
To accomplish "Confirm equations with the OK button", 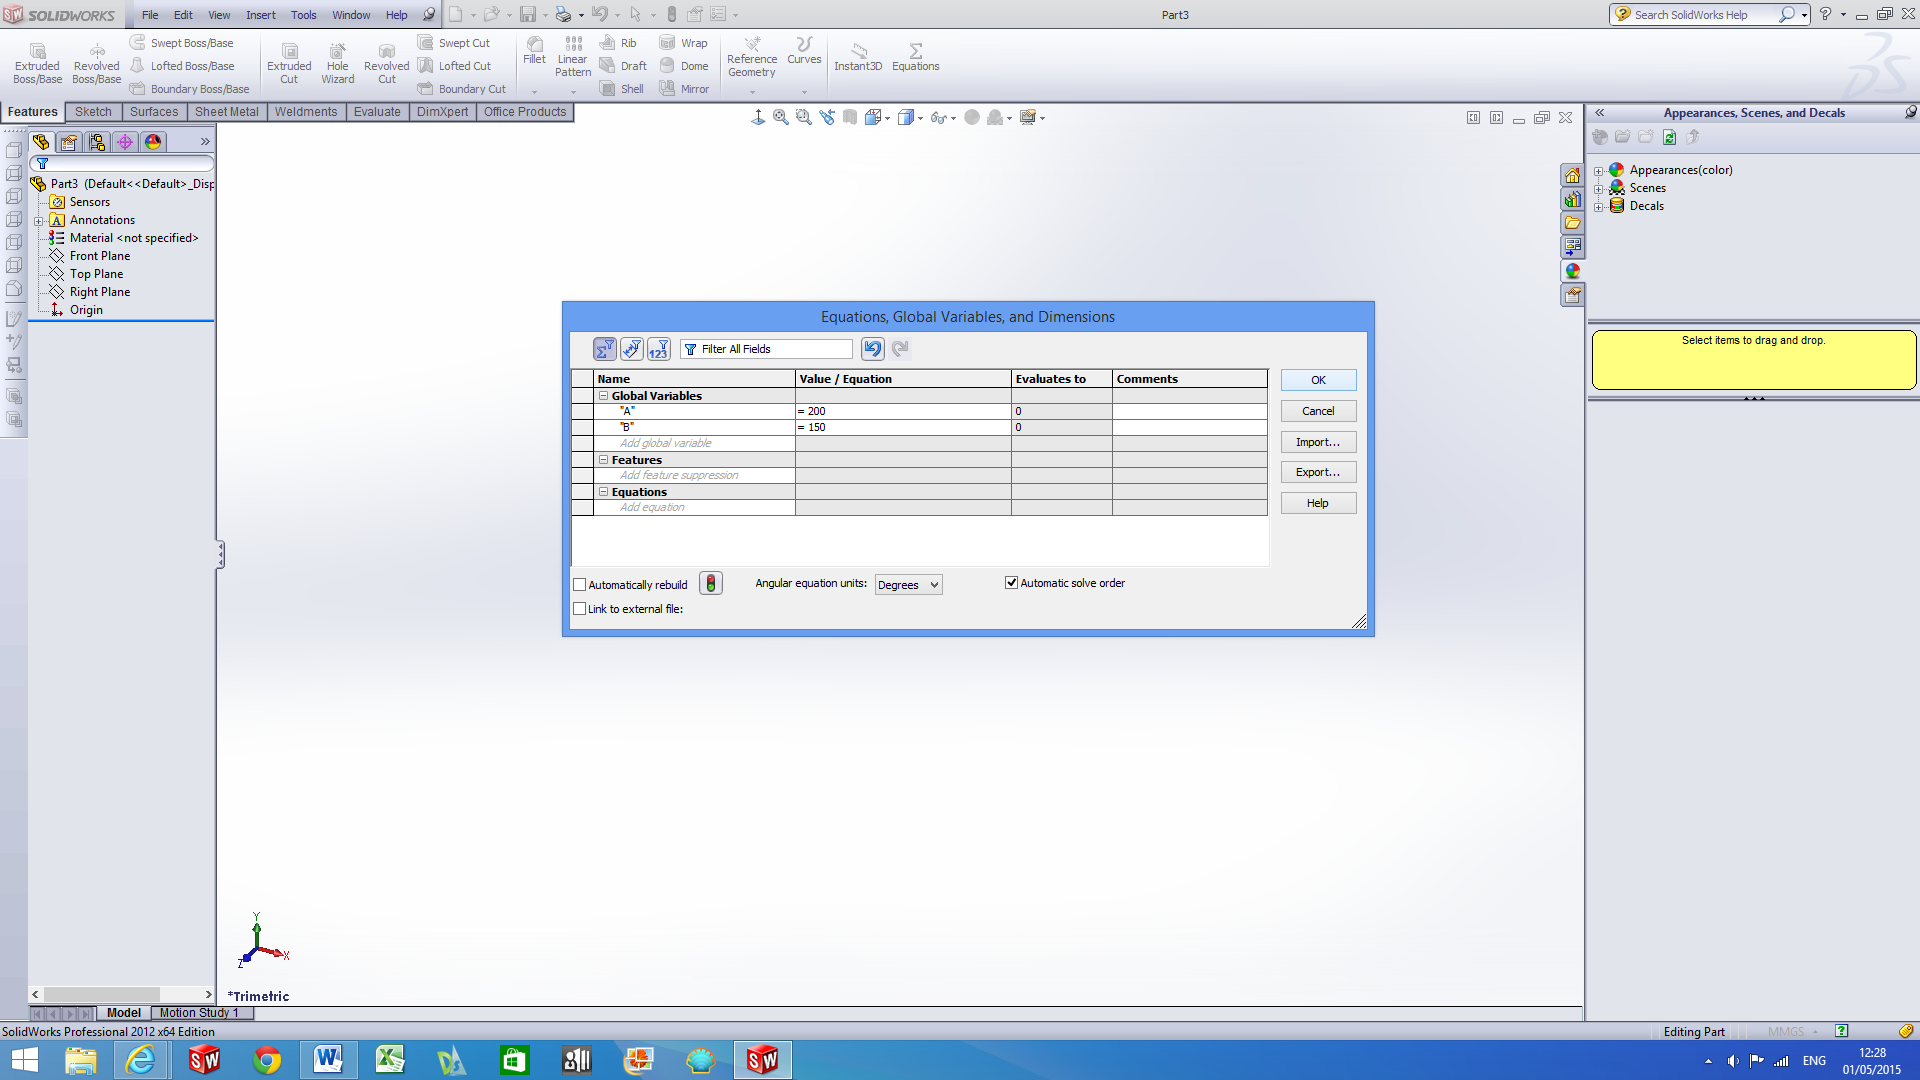I will pos(1317,380).
